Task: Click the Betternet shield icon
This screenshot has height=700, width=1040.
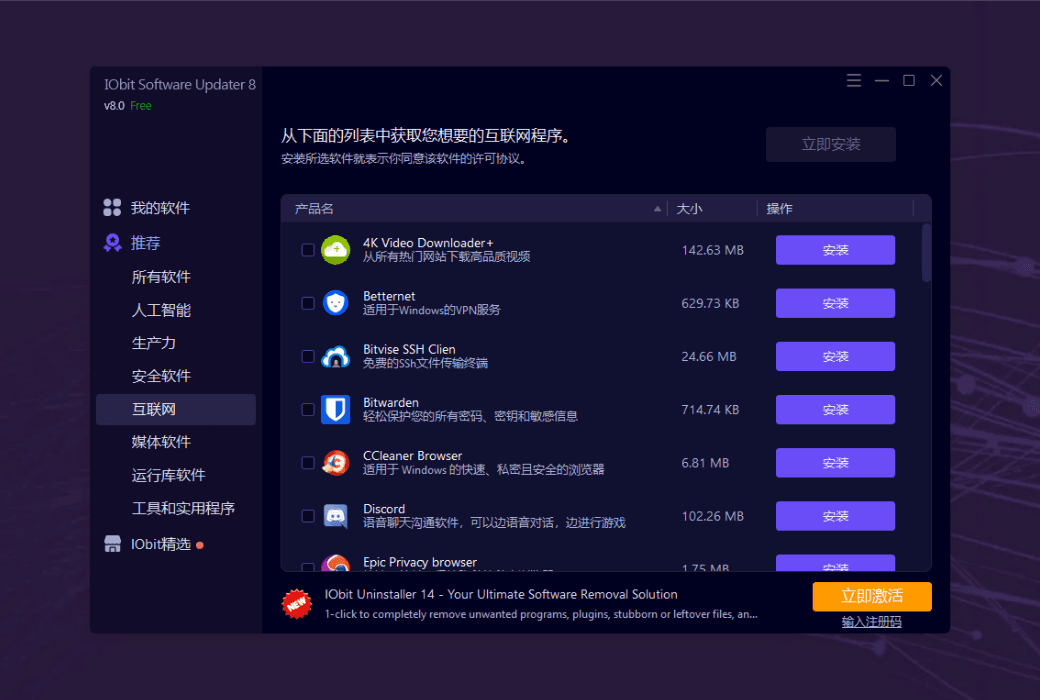Action: click(x=336, y=303)
